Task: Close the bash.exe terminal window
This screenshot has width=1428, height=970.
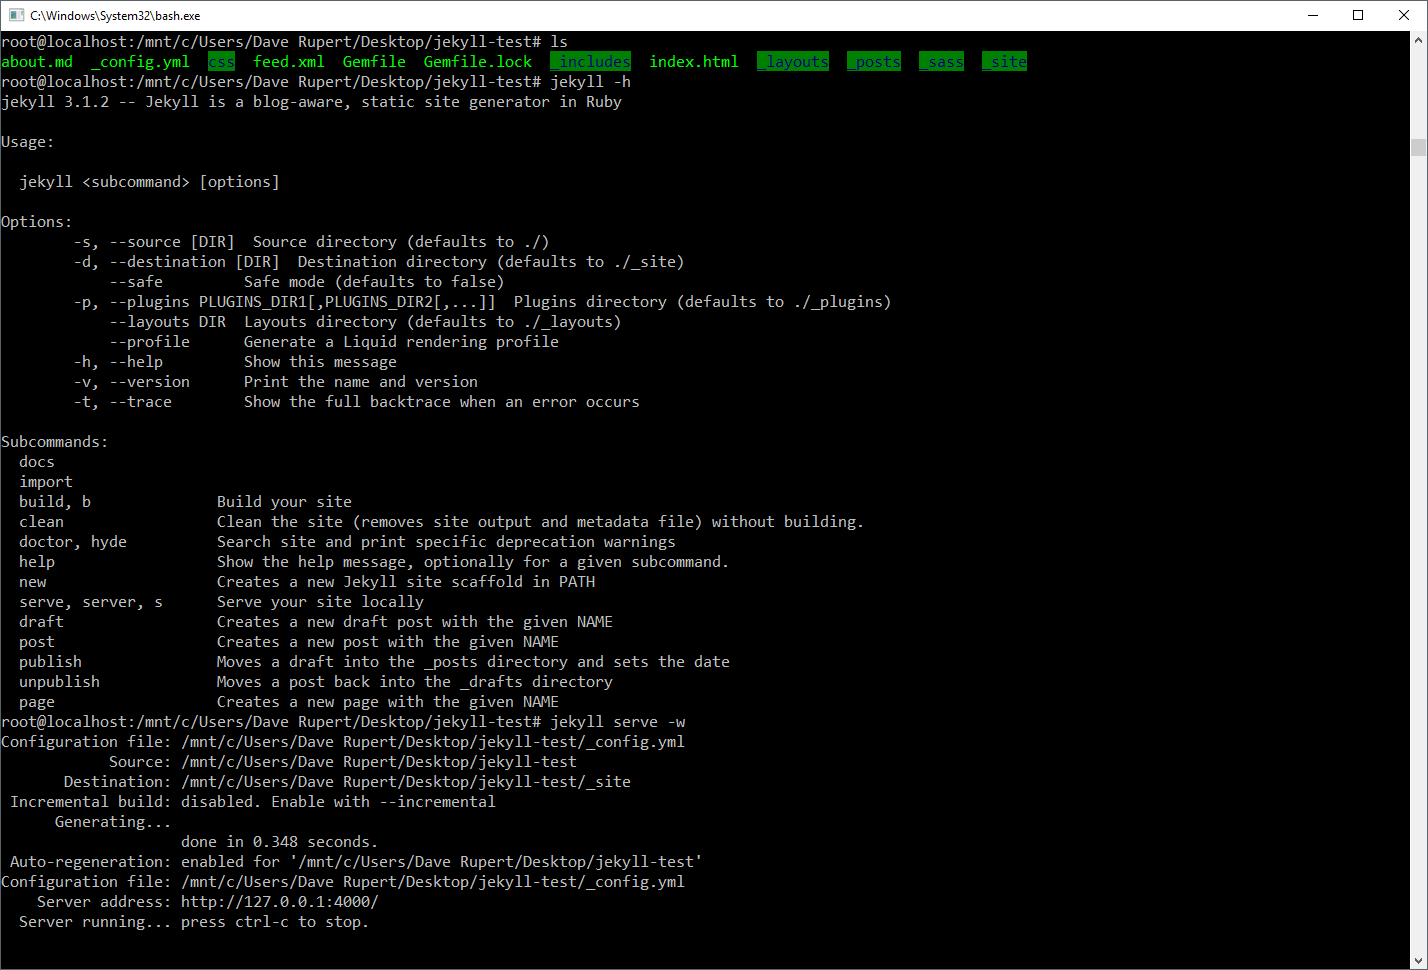Action: tap(1404, 15)
